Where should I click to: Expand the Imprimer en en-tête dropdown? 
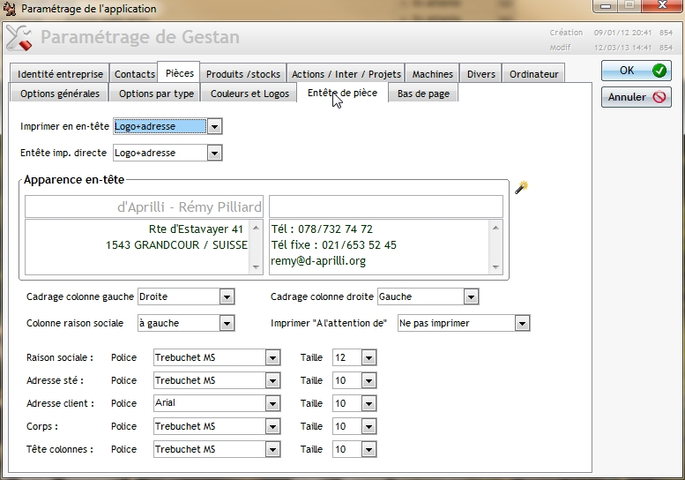click(214, 127)
